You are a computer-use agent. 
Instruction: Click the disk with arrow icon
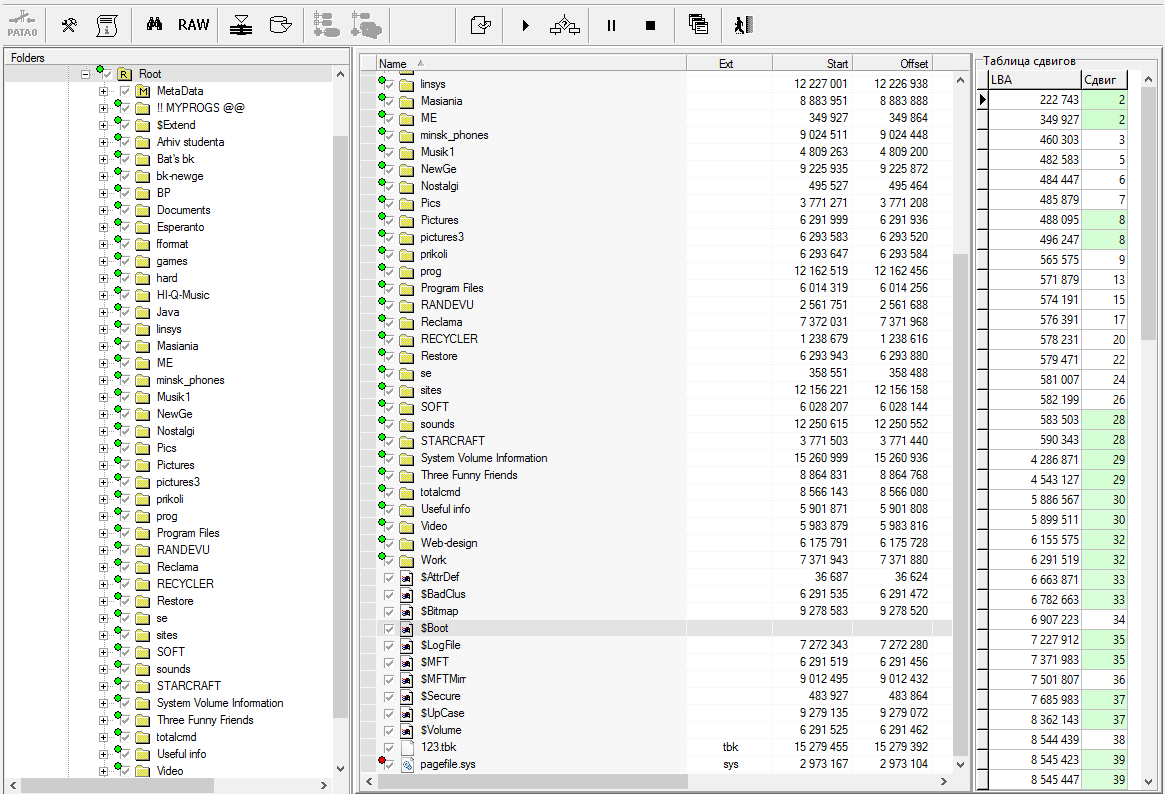[x=280, y=25]
